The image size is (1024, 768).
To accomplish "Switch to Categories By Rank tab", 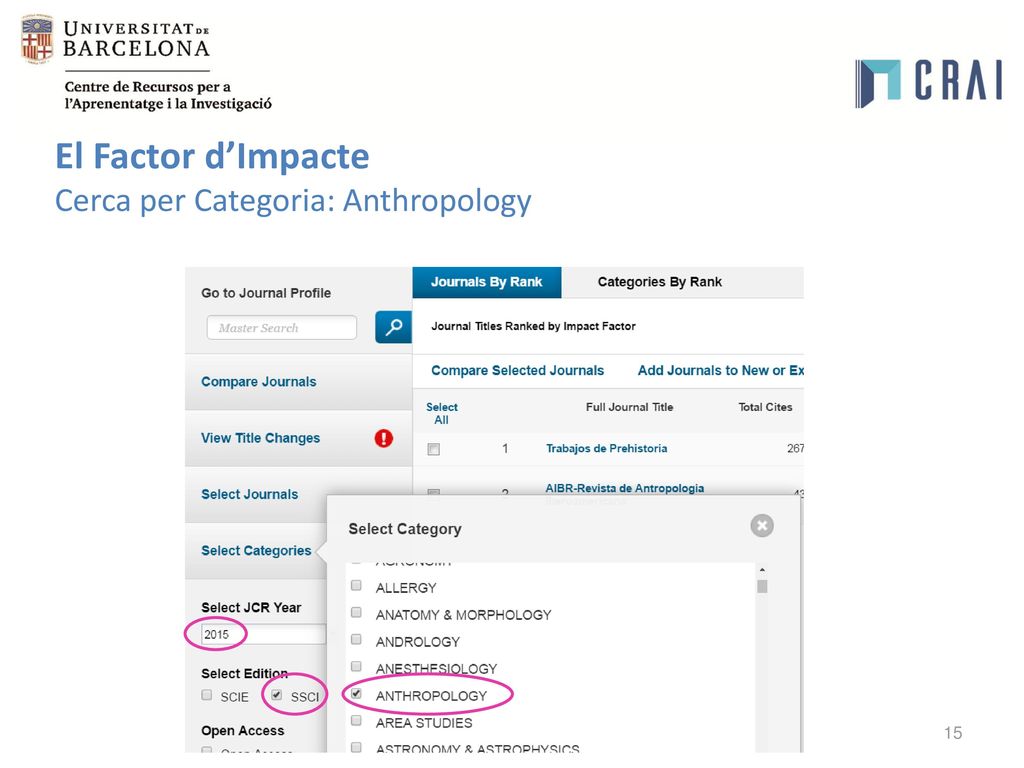I will coord(660,282).
